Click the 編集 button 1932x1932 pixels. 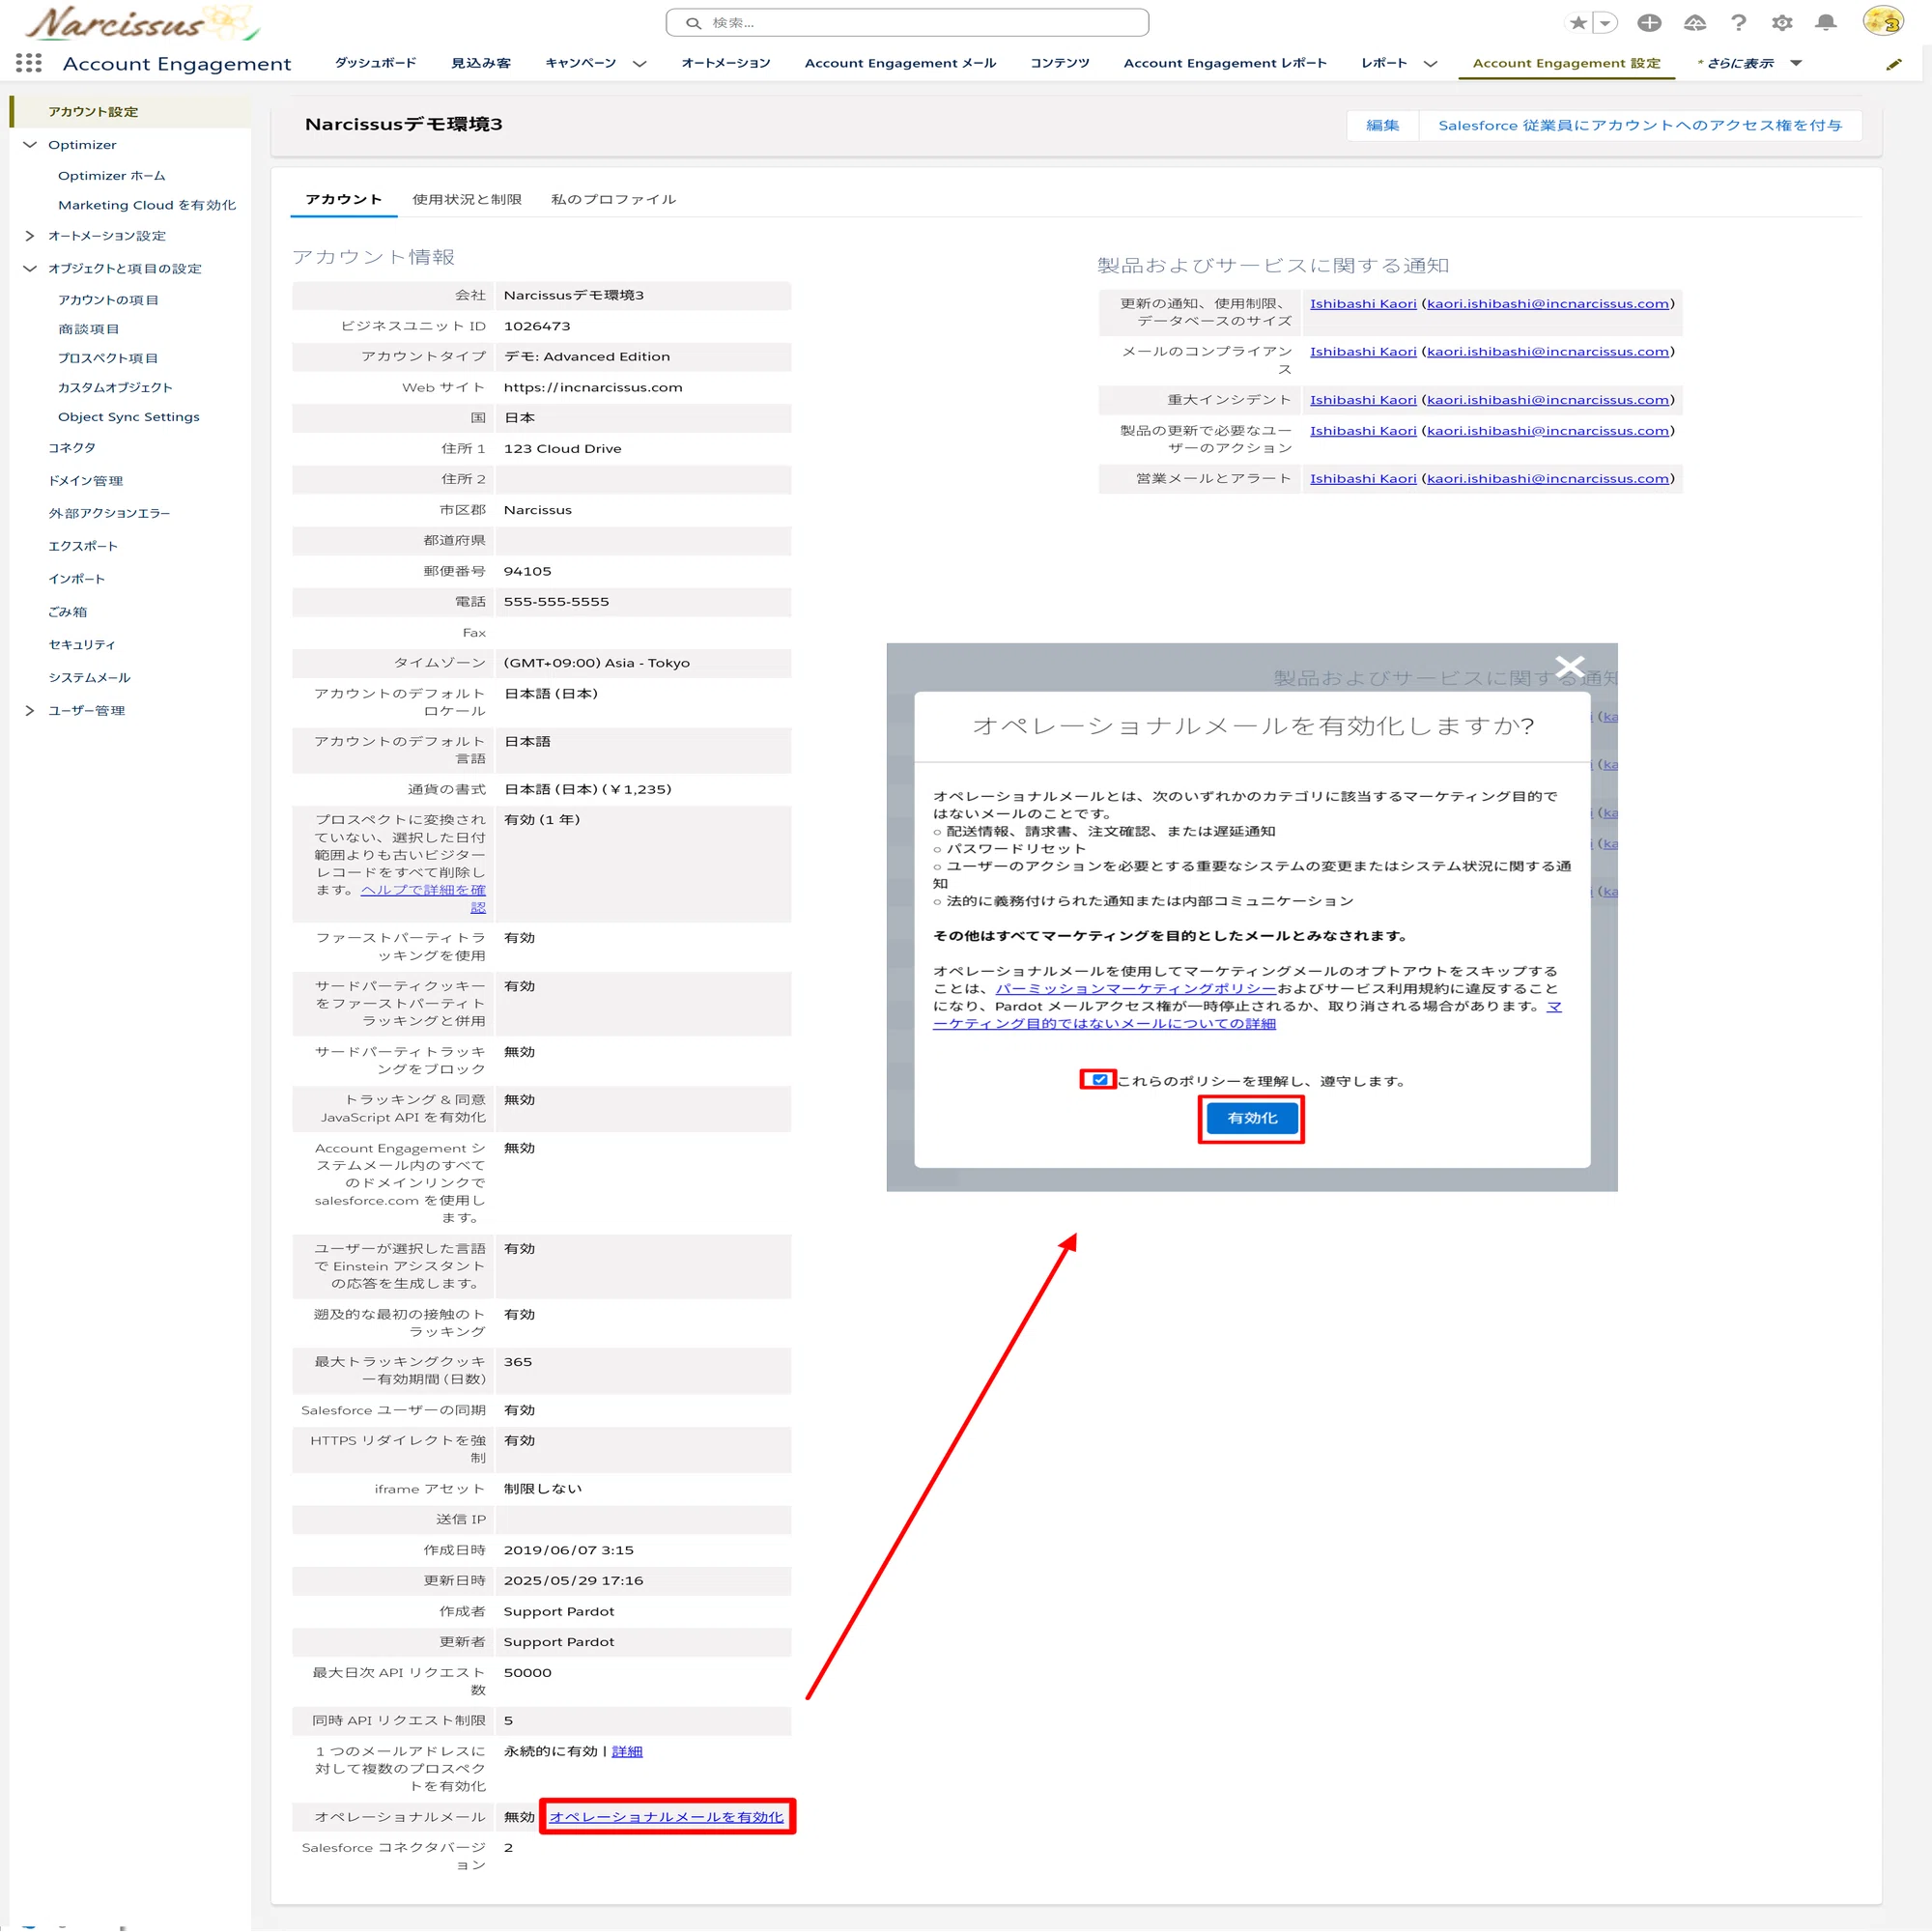pyautogui.click(x=1382, y=125)
